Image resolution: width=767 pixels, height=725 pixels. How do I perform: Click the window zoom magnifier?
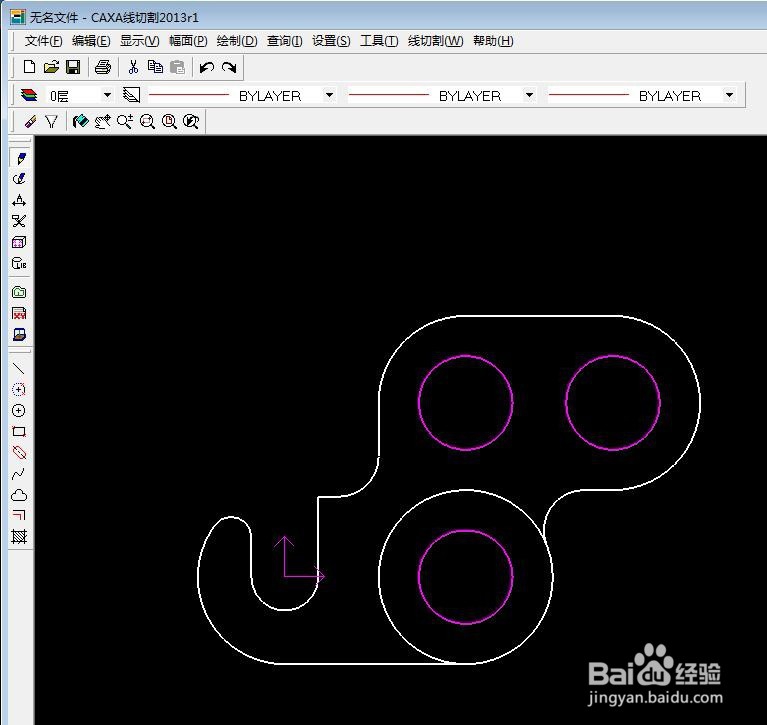pyautogui.click(x=147, y=121)
